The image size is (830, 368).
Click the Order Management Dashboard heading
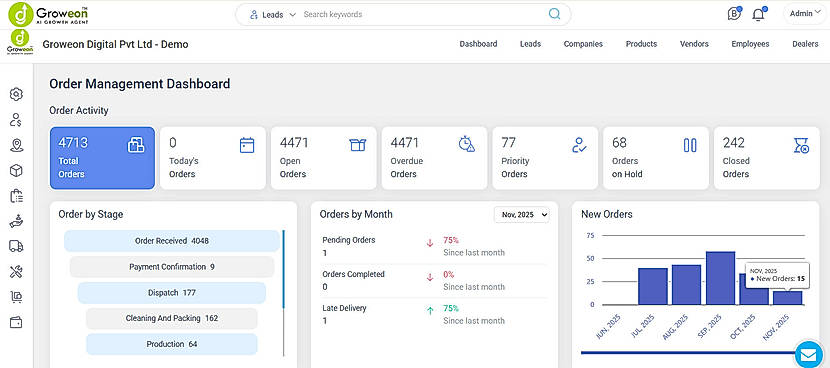(x=140, y=84)
